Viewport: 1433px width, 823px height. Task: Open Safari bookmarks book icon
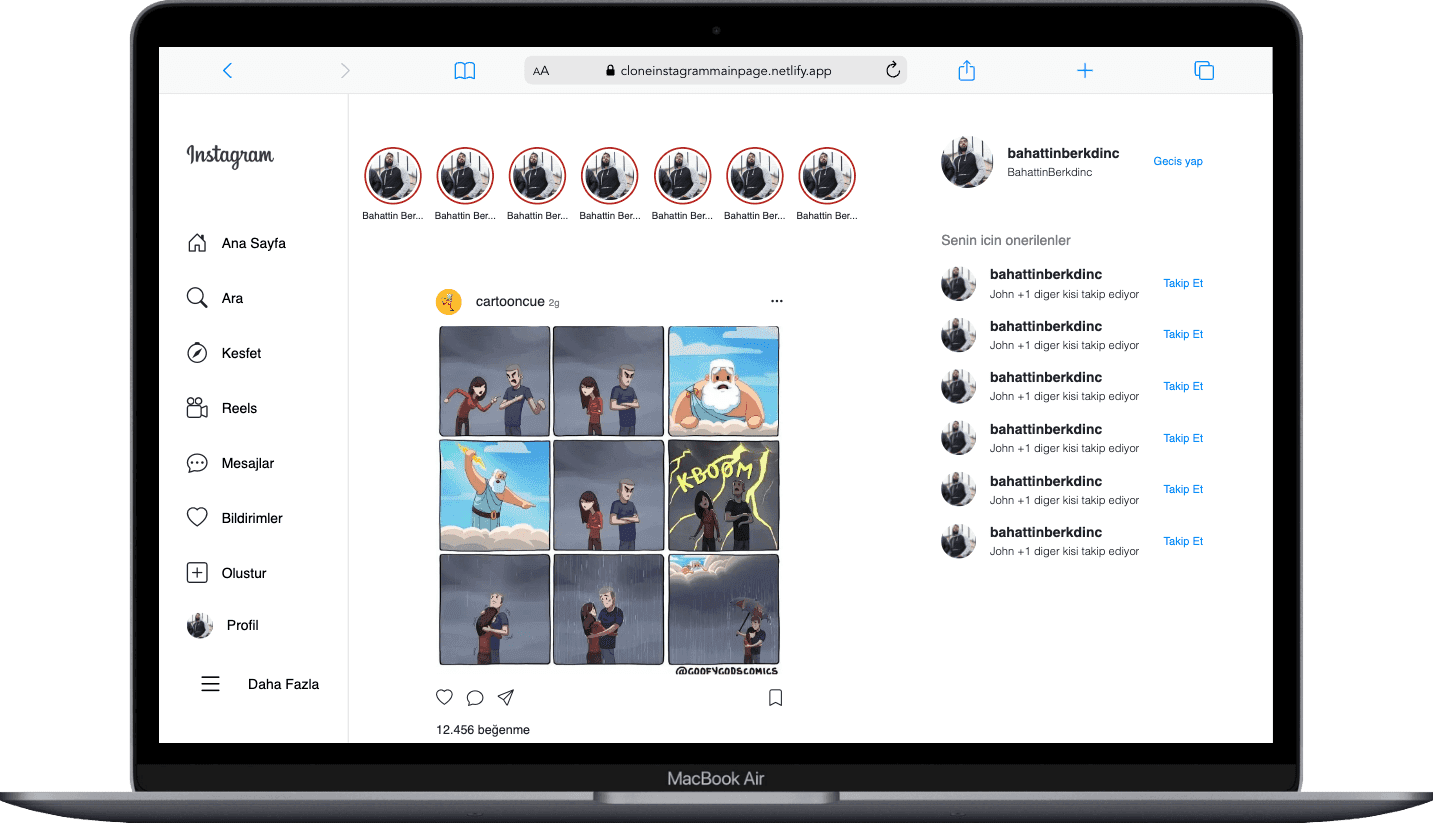click(x=465, y=71)
